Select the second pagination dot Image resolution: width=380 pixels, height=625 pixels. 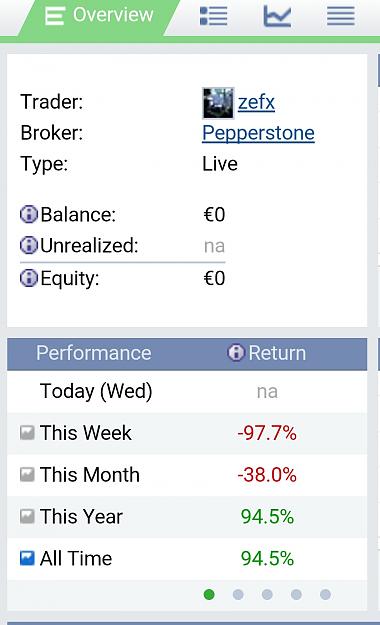[x=238, y=594]
